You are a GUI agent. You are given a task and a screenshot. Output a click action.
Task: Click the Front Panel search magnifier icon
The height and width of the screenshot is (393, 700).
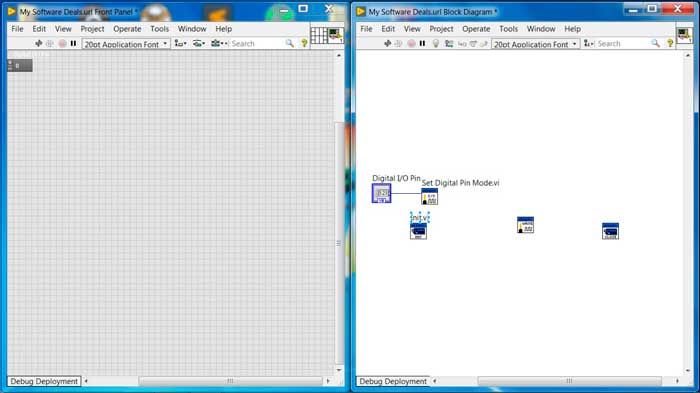(290, 43)
